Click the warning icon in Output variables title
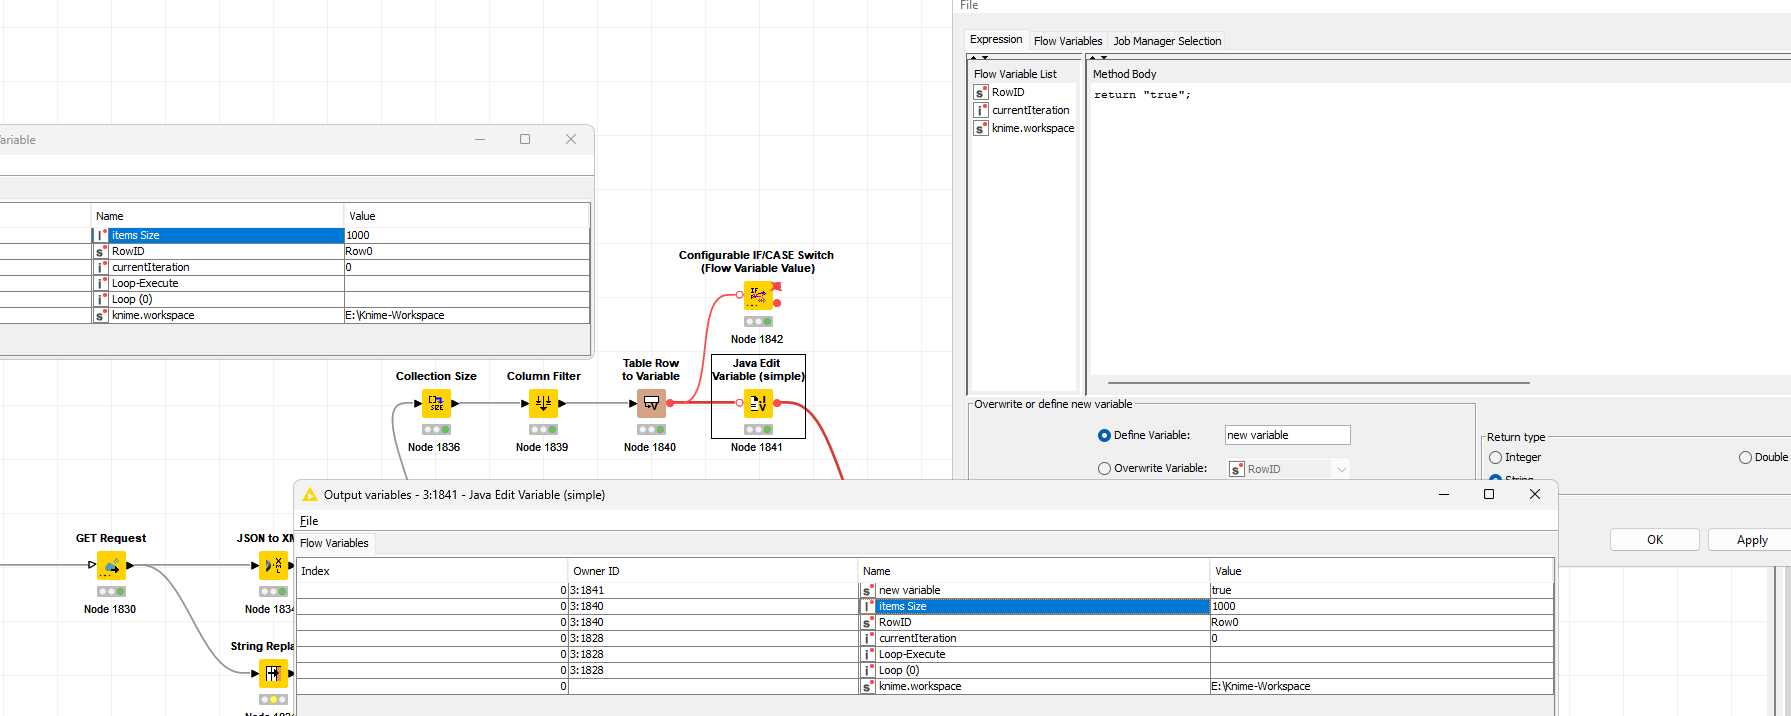Screen dimensions: 1791x716 pos(310,495)
